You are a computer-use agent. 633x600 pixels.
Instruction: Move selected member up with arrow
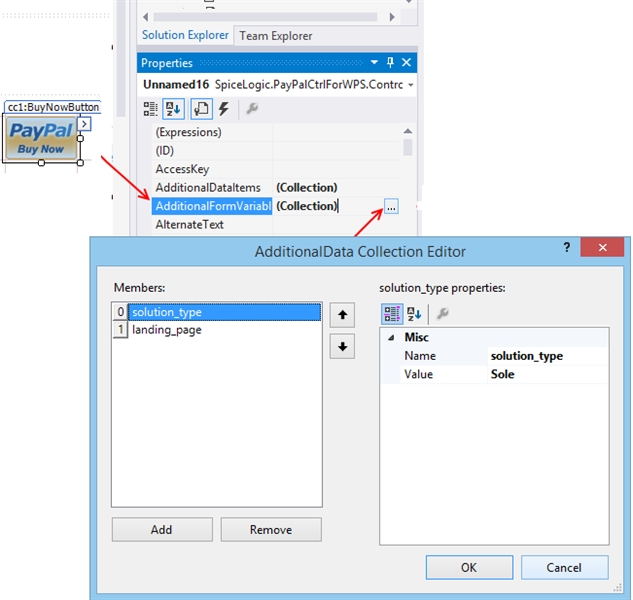coord(343,315)
